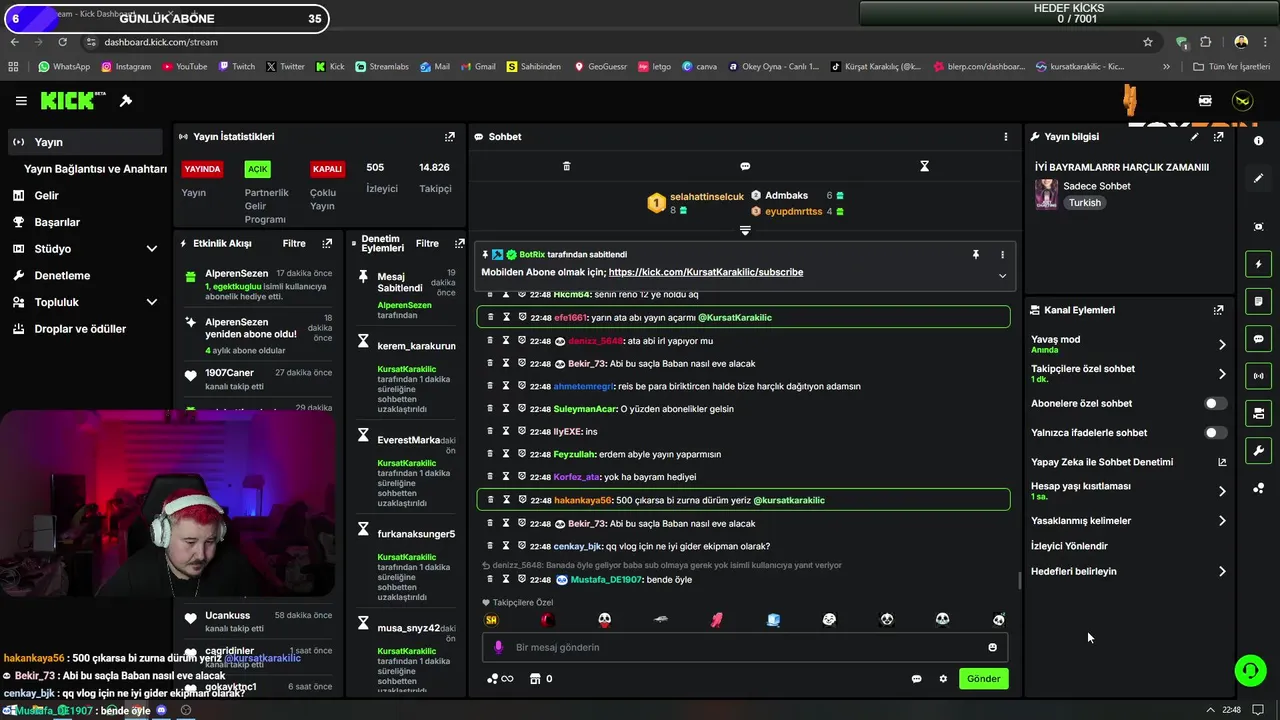Click username selahattinselcuk in leaderboard
The image size is (1280, 720).
(707, 197)
